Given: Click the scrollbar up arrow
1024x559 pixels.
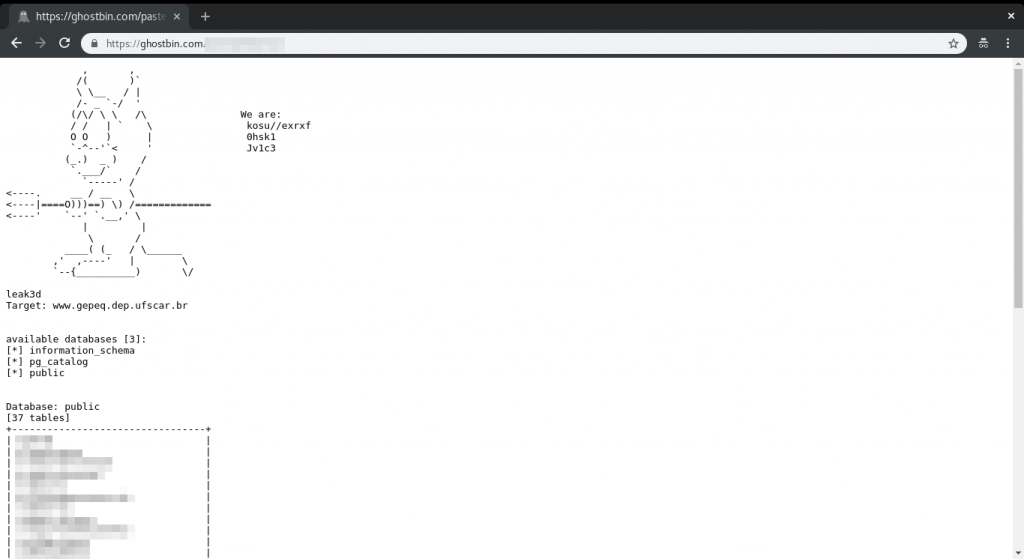Looking at the screenshot, I should [x=1018, y=64].
